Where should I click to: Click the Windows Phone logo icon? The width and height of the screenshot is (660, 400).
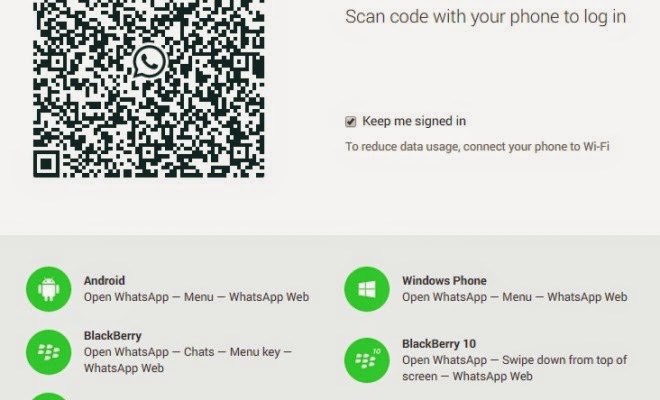click(x=367, y=289)
